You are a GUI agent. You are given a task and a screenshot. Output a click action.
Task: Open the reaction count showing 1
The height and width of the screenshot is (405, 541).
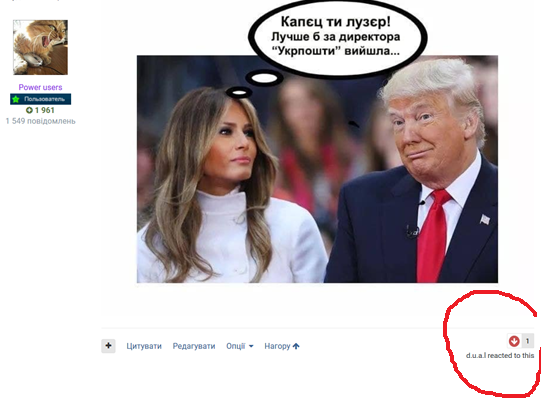pyautogui.click(x=527, y=341)
